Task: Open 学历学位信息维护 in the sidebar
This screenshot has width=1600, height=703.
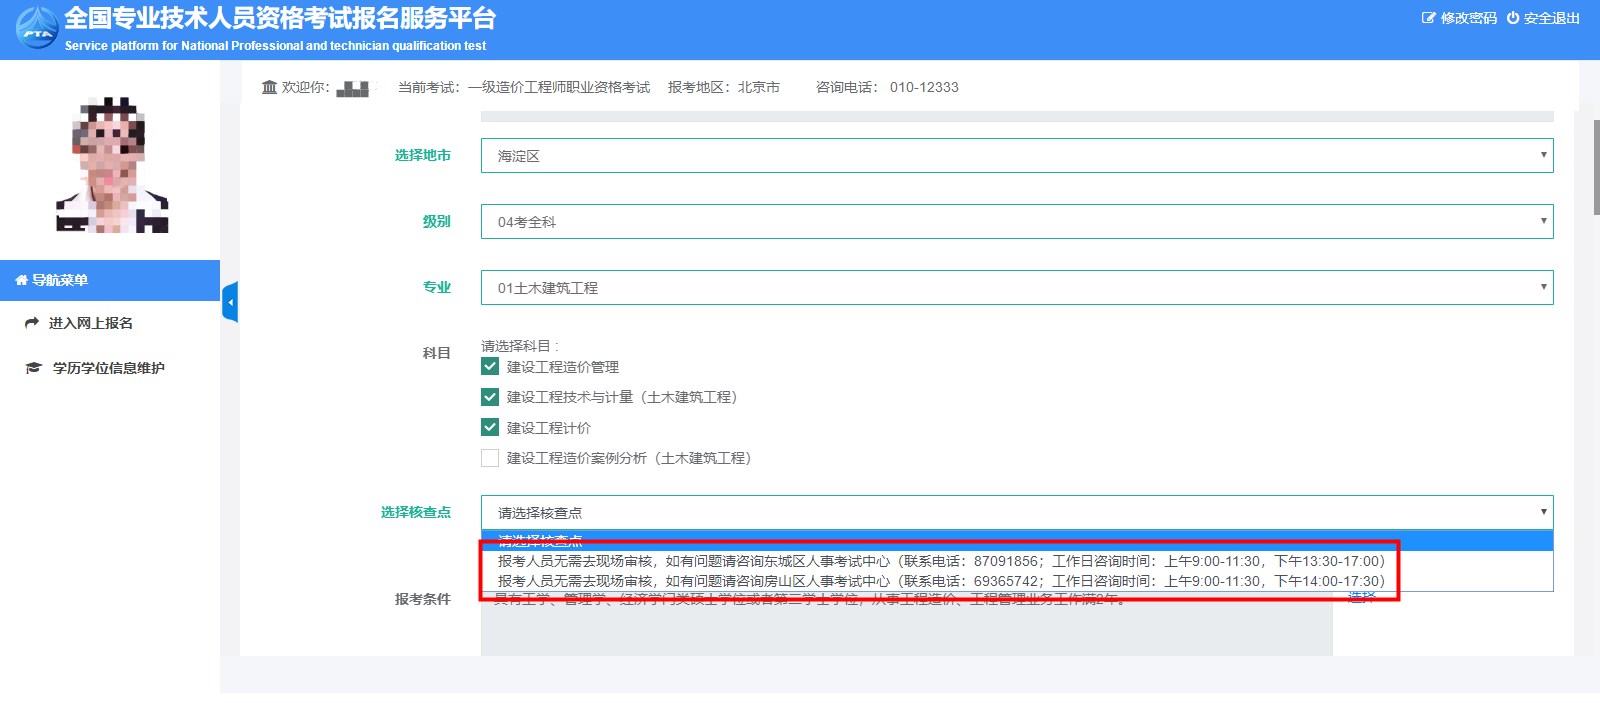Action: pos(108,368)
